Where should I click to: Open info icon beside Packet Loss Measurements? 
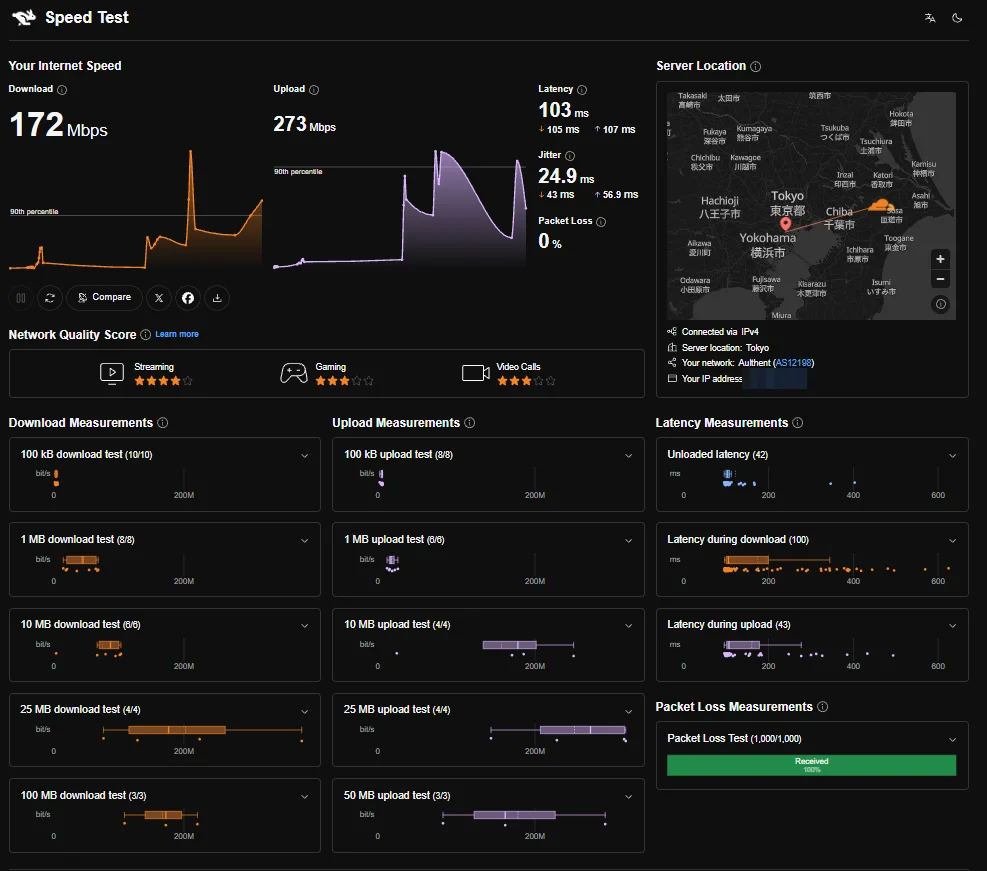[x=822, y=707]
